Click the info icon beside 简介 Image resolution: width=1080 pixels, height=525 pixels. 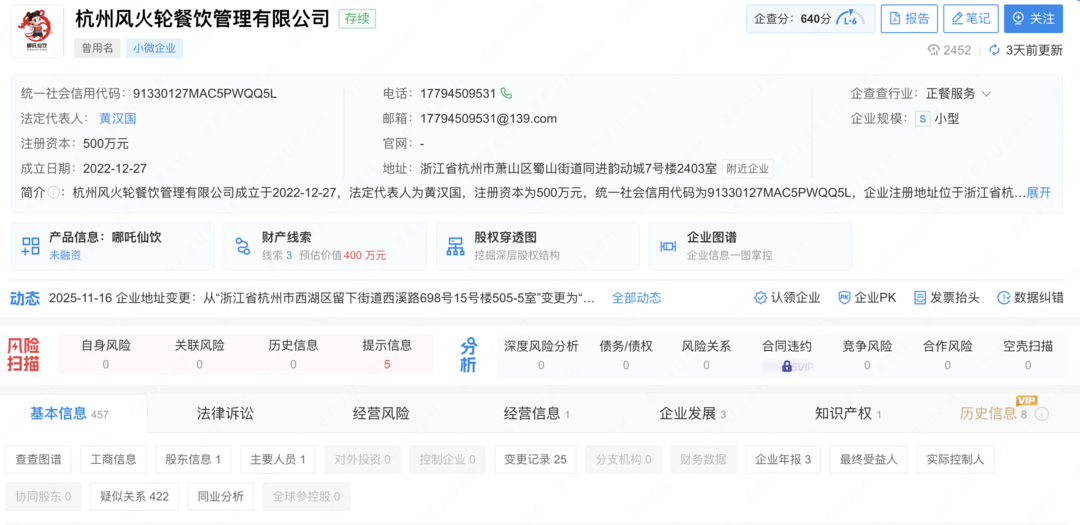click(x=53, y=192)
